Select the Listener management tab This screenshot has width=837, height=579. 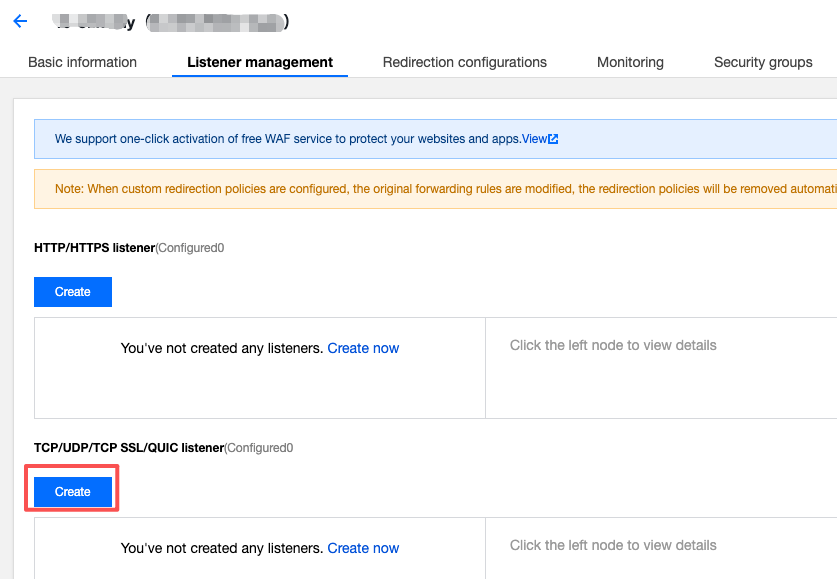coord(260,62)
